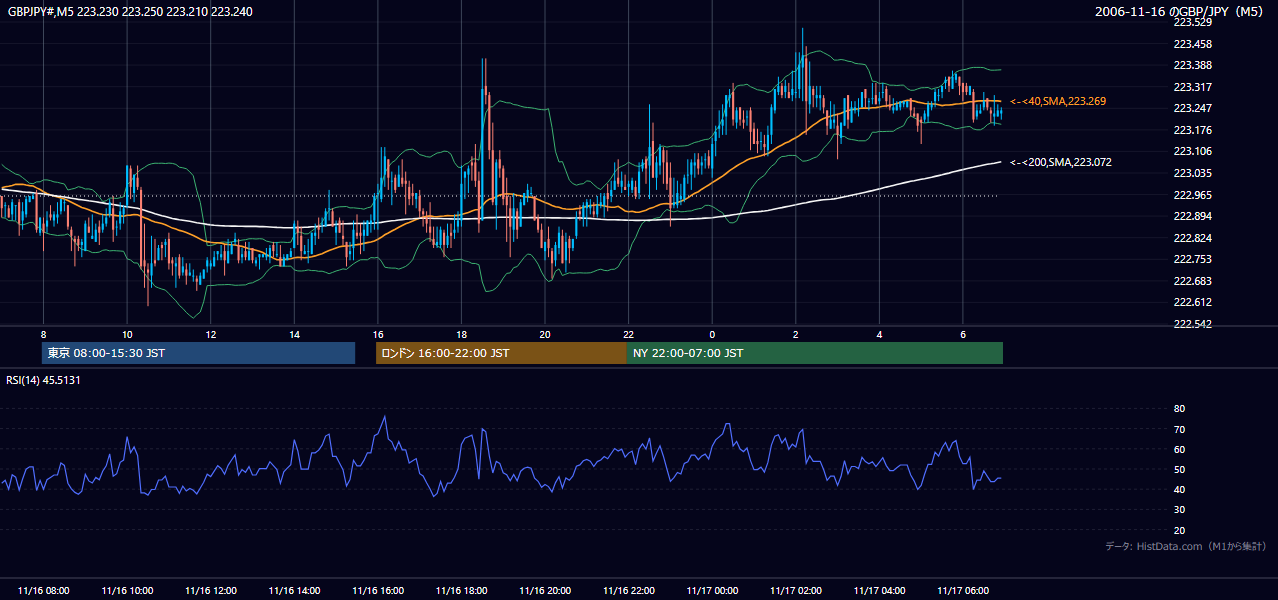Click hour tick 8 under the price chart
The image size is (1278, 600).
[43, 333]
